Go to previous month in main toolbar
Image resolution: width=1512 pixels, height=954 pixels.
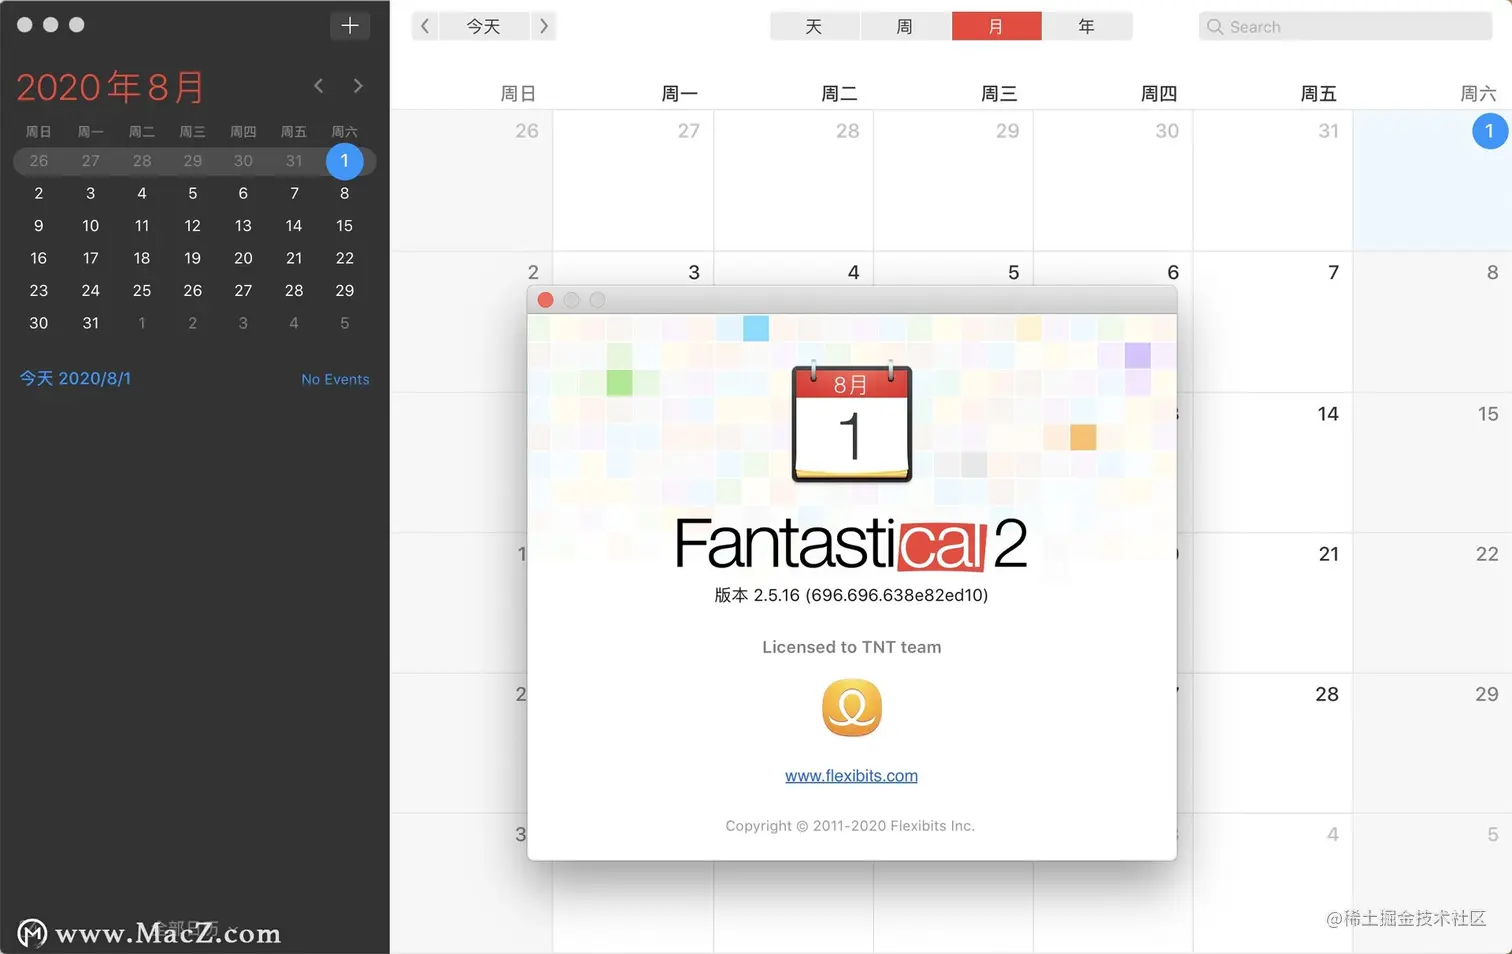pos(425,26)
